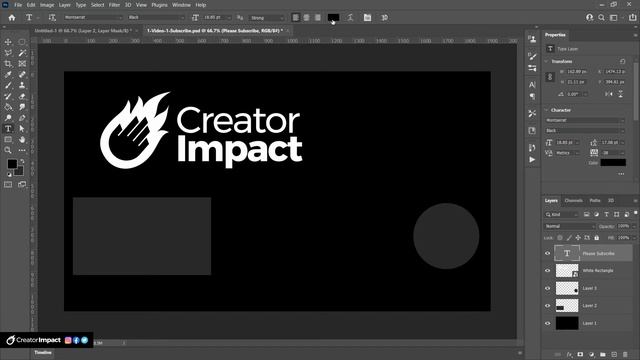Viewport: 640px width, 360px height.
Task: Select the Hand tool
Action: [x=22, y=140]
